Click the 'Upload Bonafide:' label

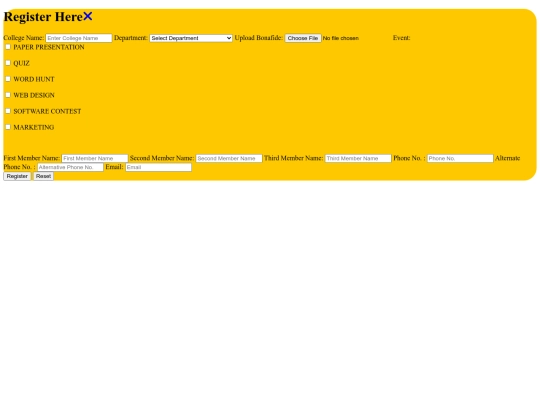(259, 38)
